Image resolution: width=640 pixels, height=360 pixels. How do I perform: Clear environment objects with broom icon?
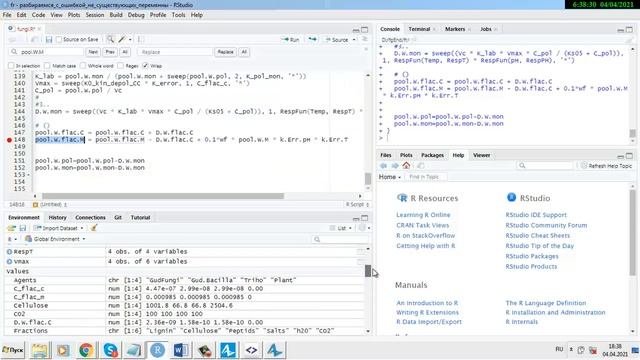(x=94, y=228)
